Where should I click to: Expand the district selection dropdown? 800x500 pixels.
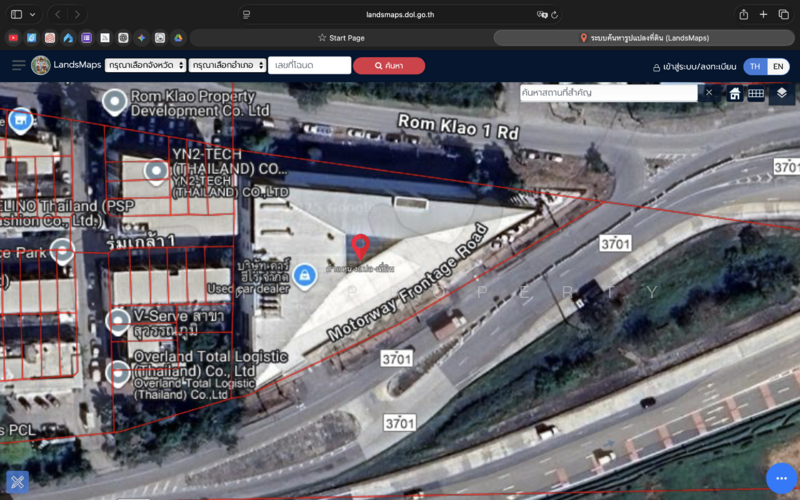pos(227,65)
